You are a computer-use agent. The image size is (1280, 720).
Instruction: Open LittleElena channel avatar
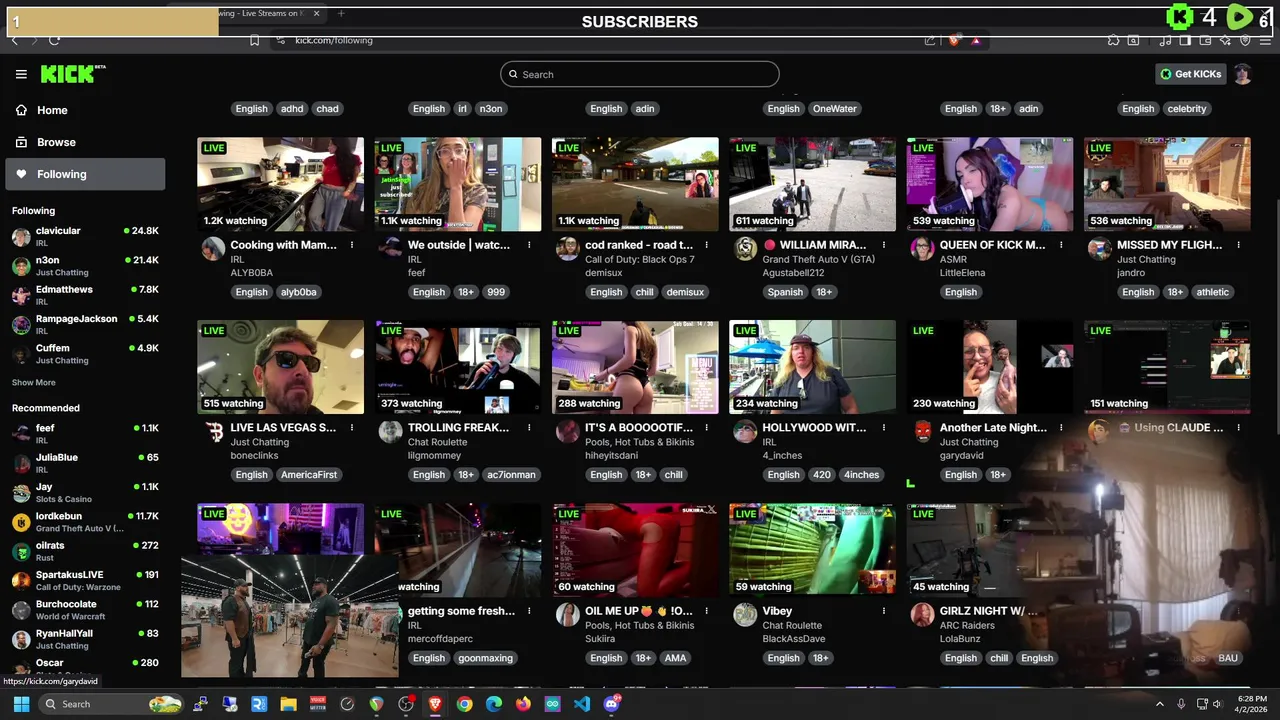click(x=922, y=249)
